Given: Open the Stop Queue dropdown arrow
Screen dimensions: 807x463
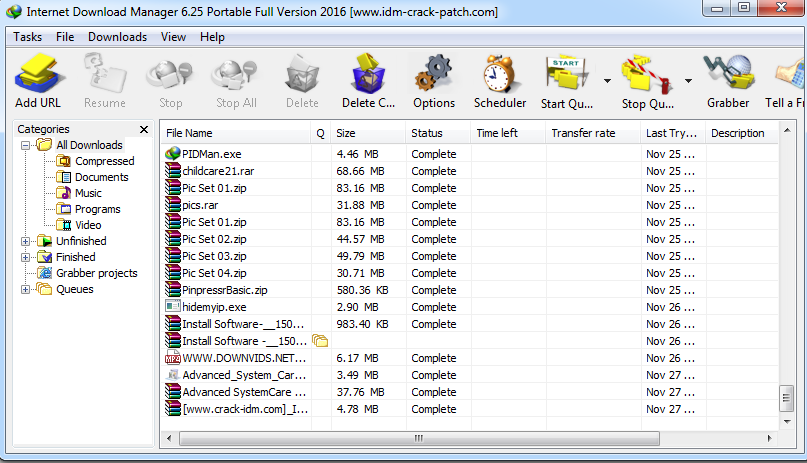Looking at the screenshot, I should (688, 81).
